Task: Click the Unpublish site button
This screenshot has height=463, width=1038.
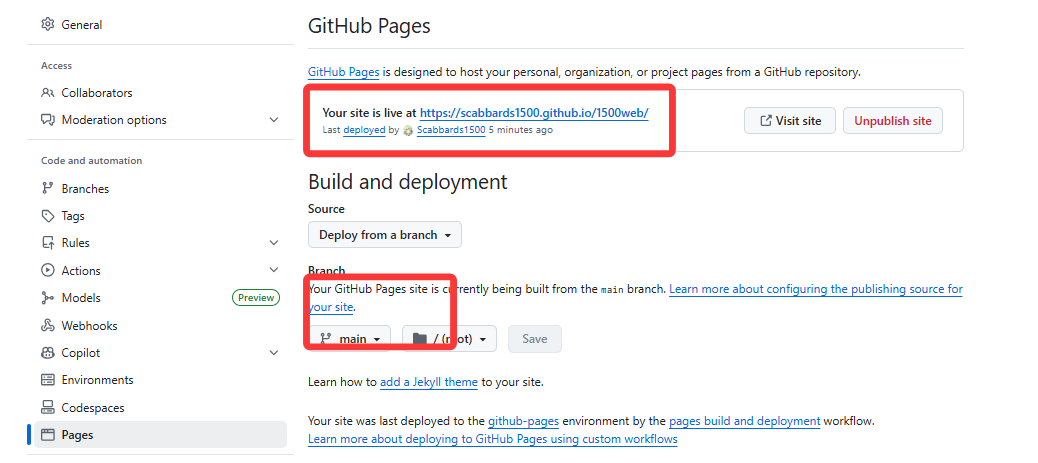Action: [x=892, y=121]
